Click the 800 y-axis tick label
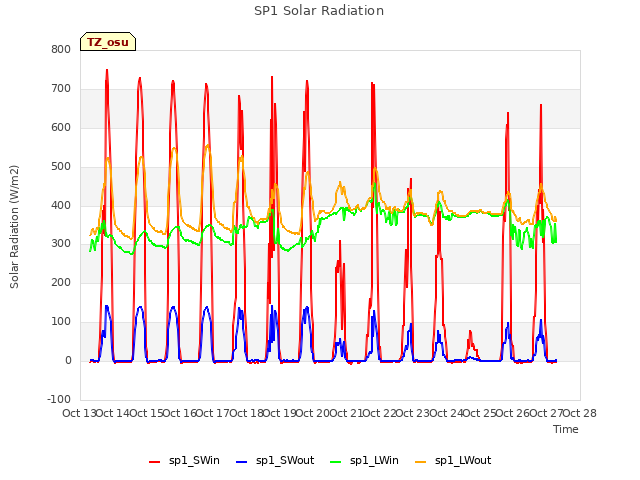Viewport: 640px width, 480px height. click(x=61, y=49)
